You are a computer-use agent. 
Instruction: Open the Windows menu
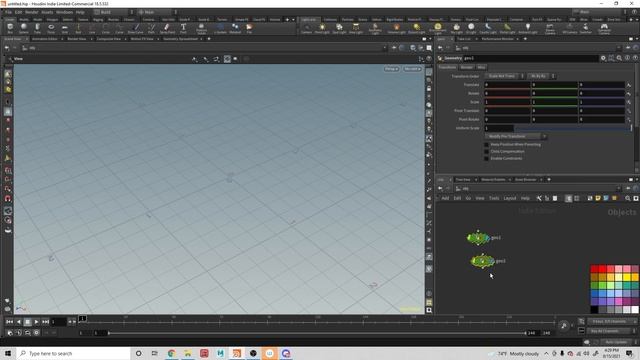click(64, 12)
